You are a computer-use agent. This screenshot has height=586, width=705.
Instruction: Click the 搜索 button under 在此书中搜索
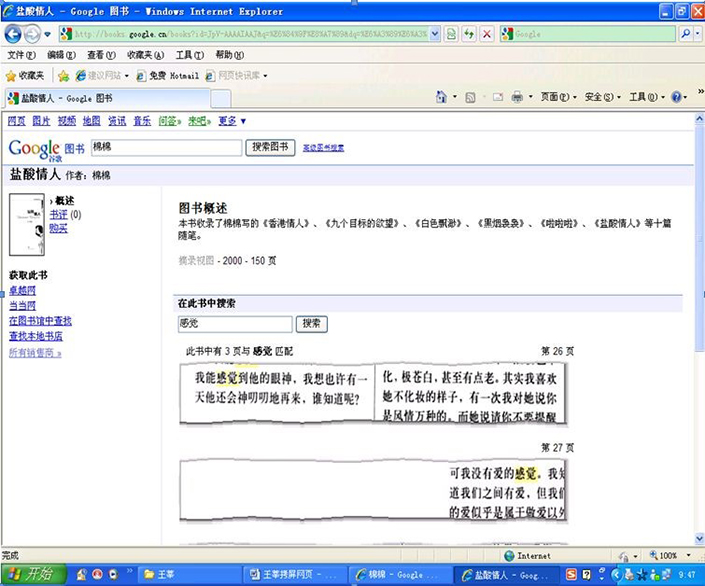click(312, 324)
